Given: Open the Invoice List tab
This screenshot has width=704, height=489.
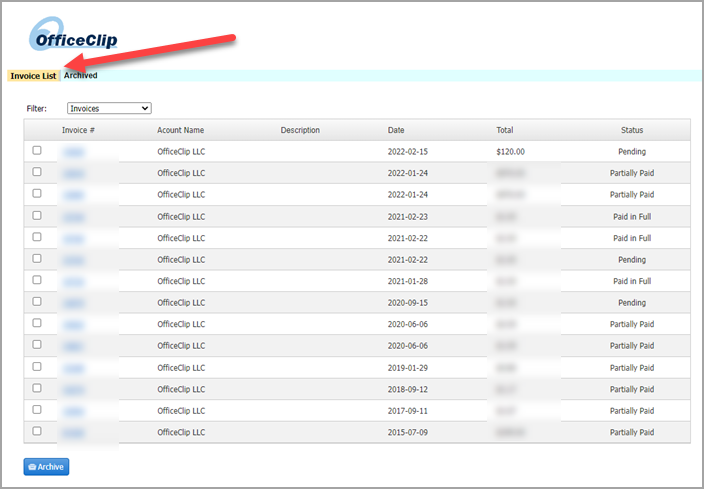Looking at the screenshot, I should click(33, 76).
